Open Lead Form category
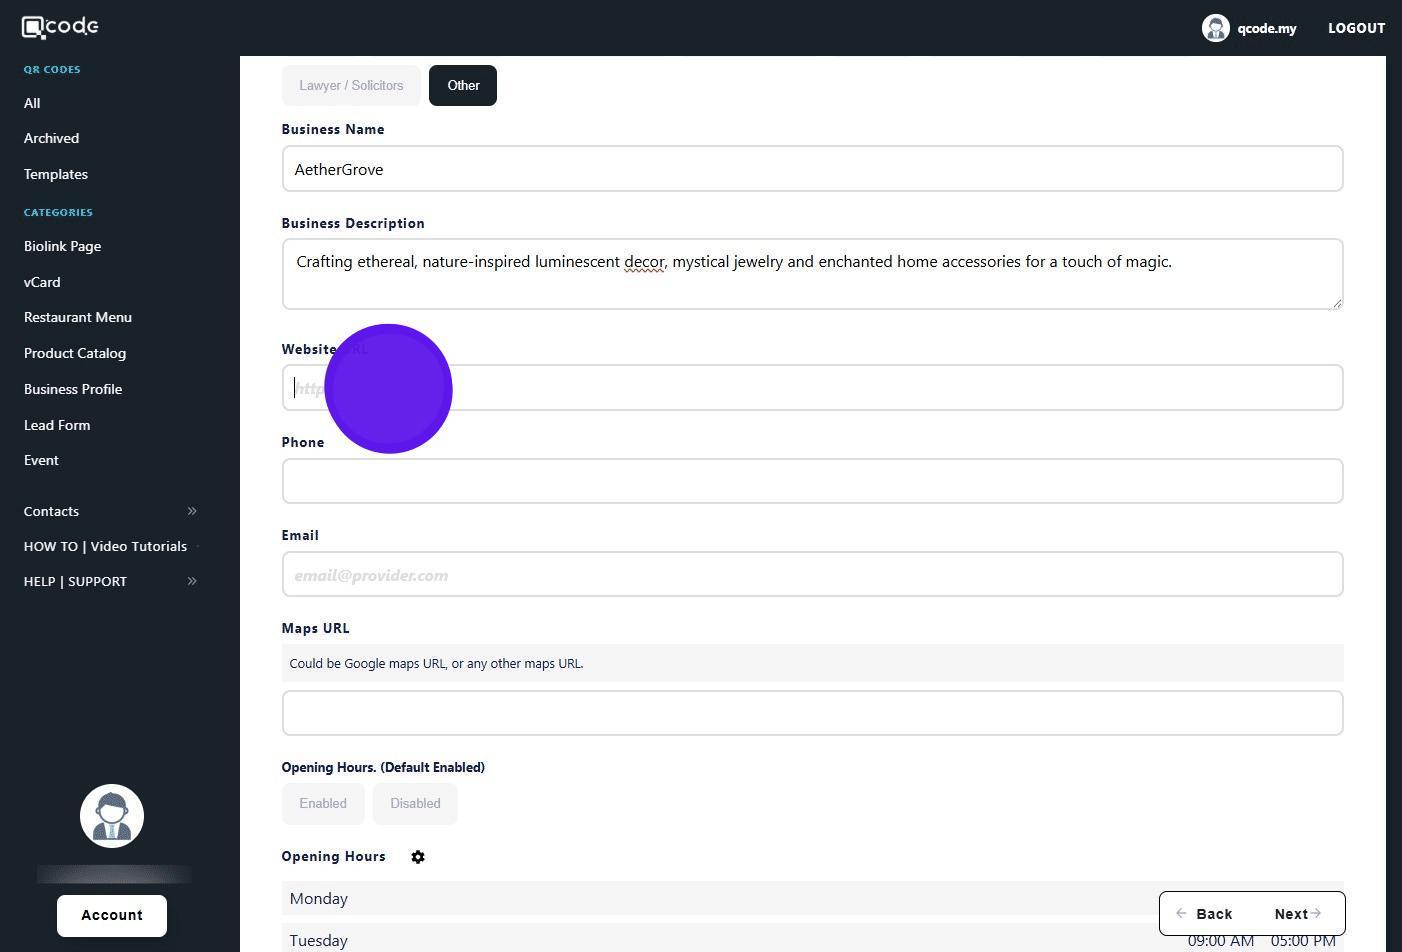This screenshot has height=952, width=1402. click(x=57, y=425)
